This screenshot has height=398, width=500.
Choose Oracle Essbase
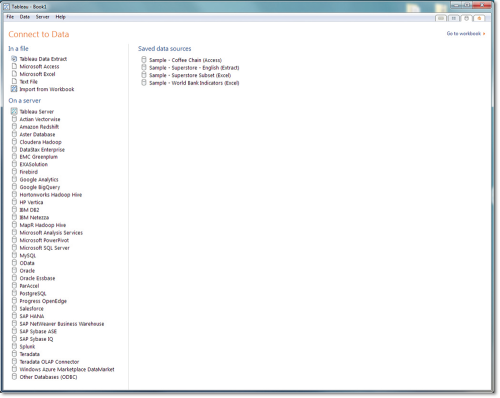37,278
